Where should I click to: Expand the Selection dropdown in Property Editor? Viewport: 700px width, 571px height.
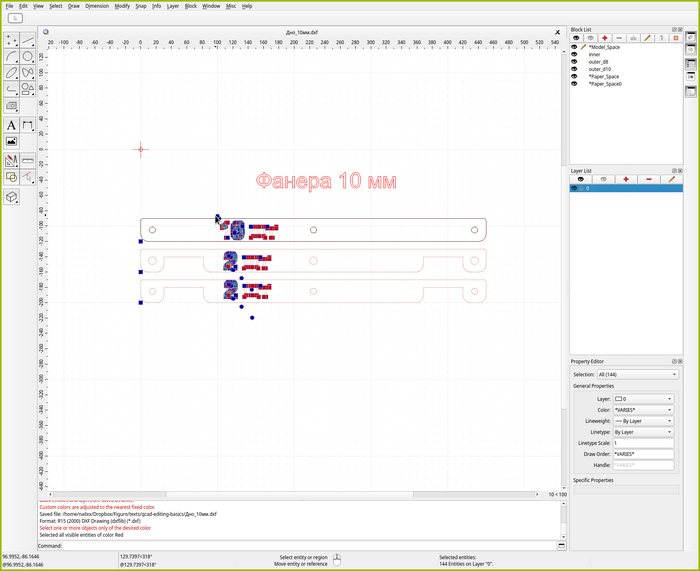[638, 374]
